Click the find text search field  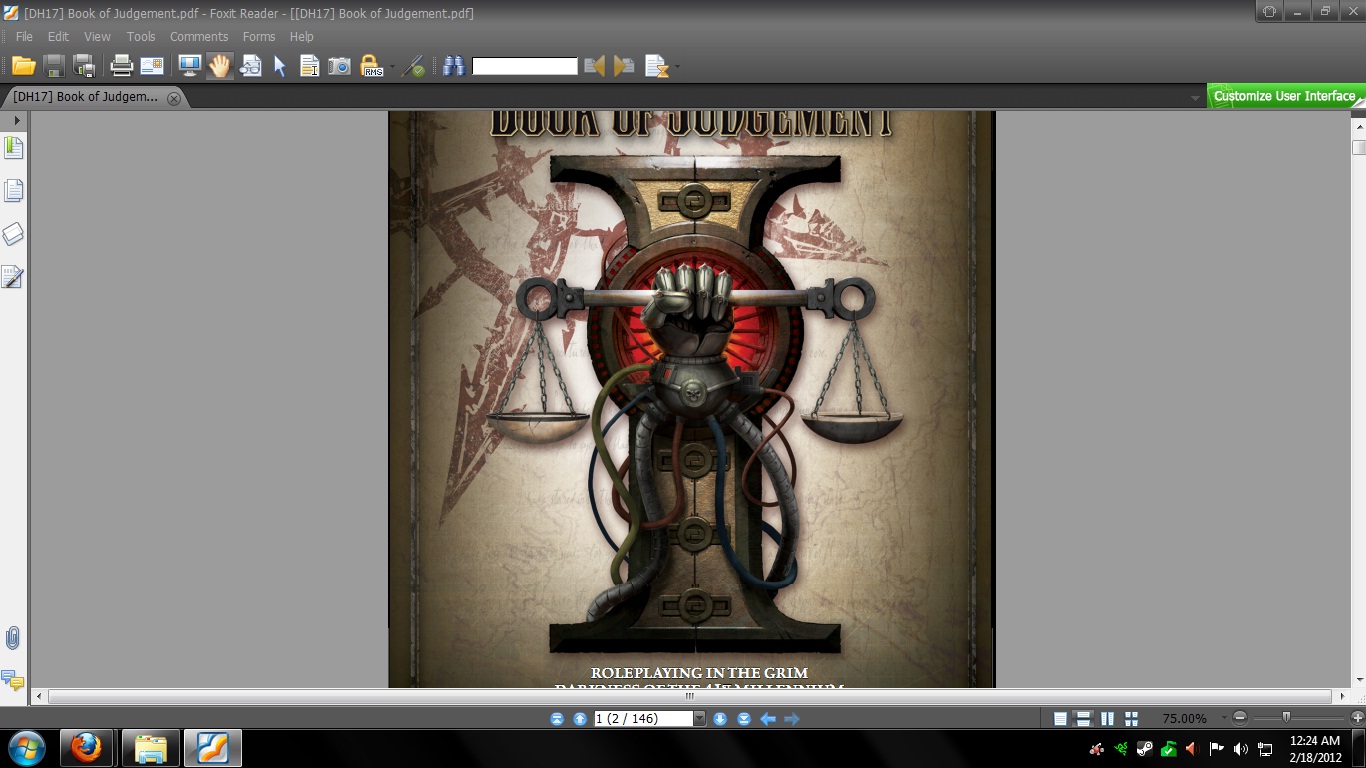pyautogui.click(x=525, y=66)
